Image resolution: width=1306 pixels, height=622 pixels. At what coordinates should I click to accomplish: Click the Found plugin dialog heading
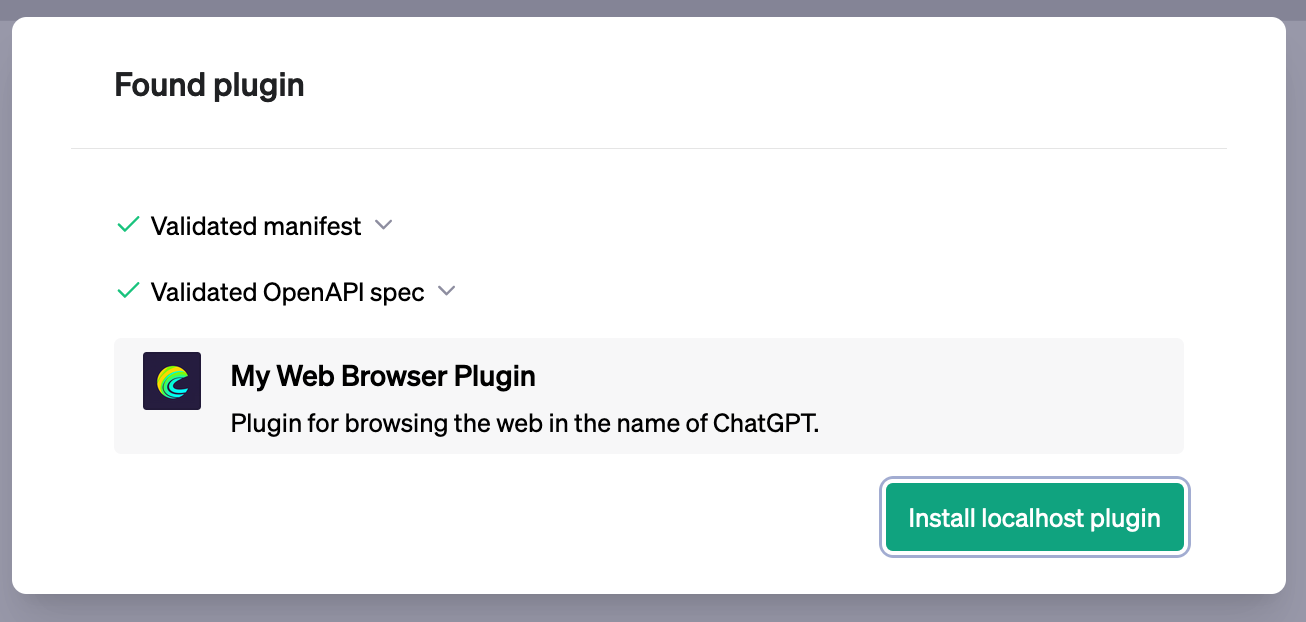(209, 85)
